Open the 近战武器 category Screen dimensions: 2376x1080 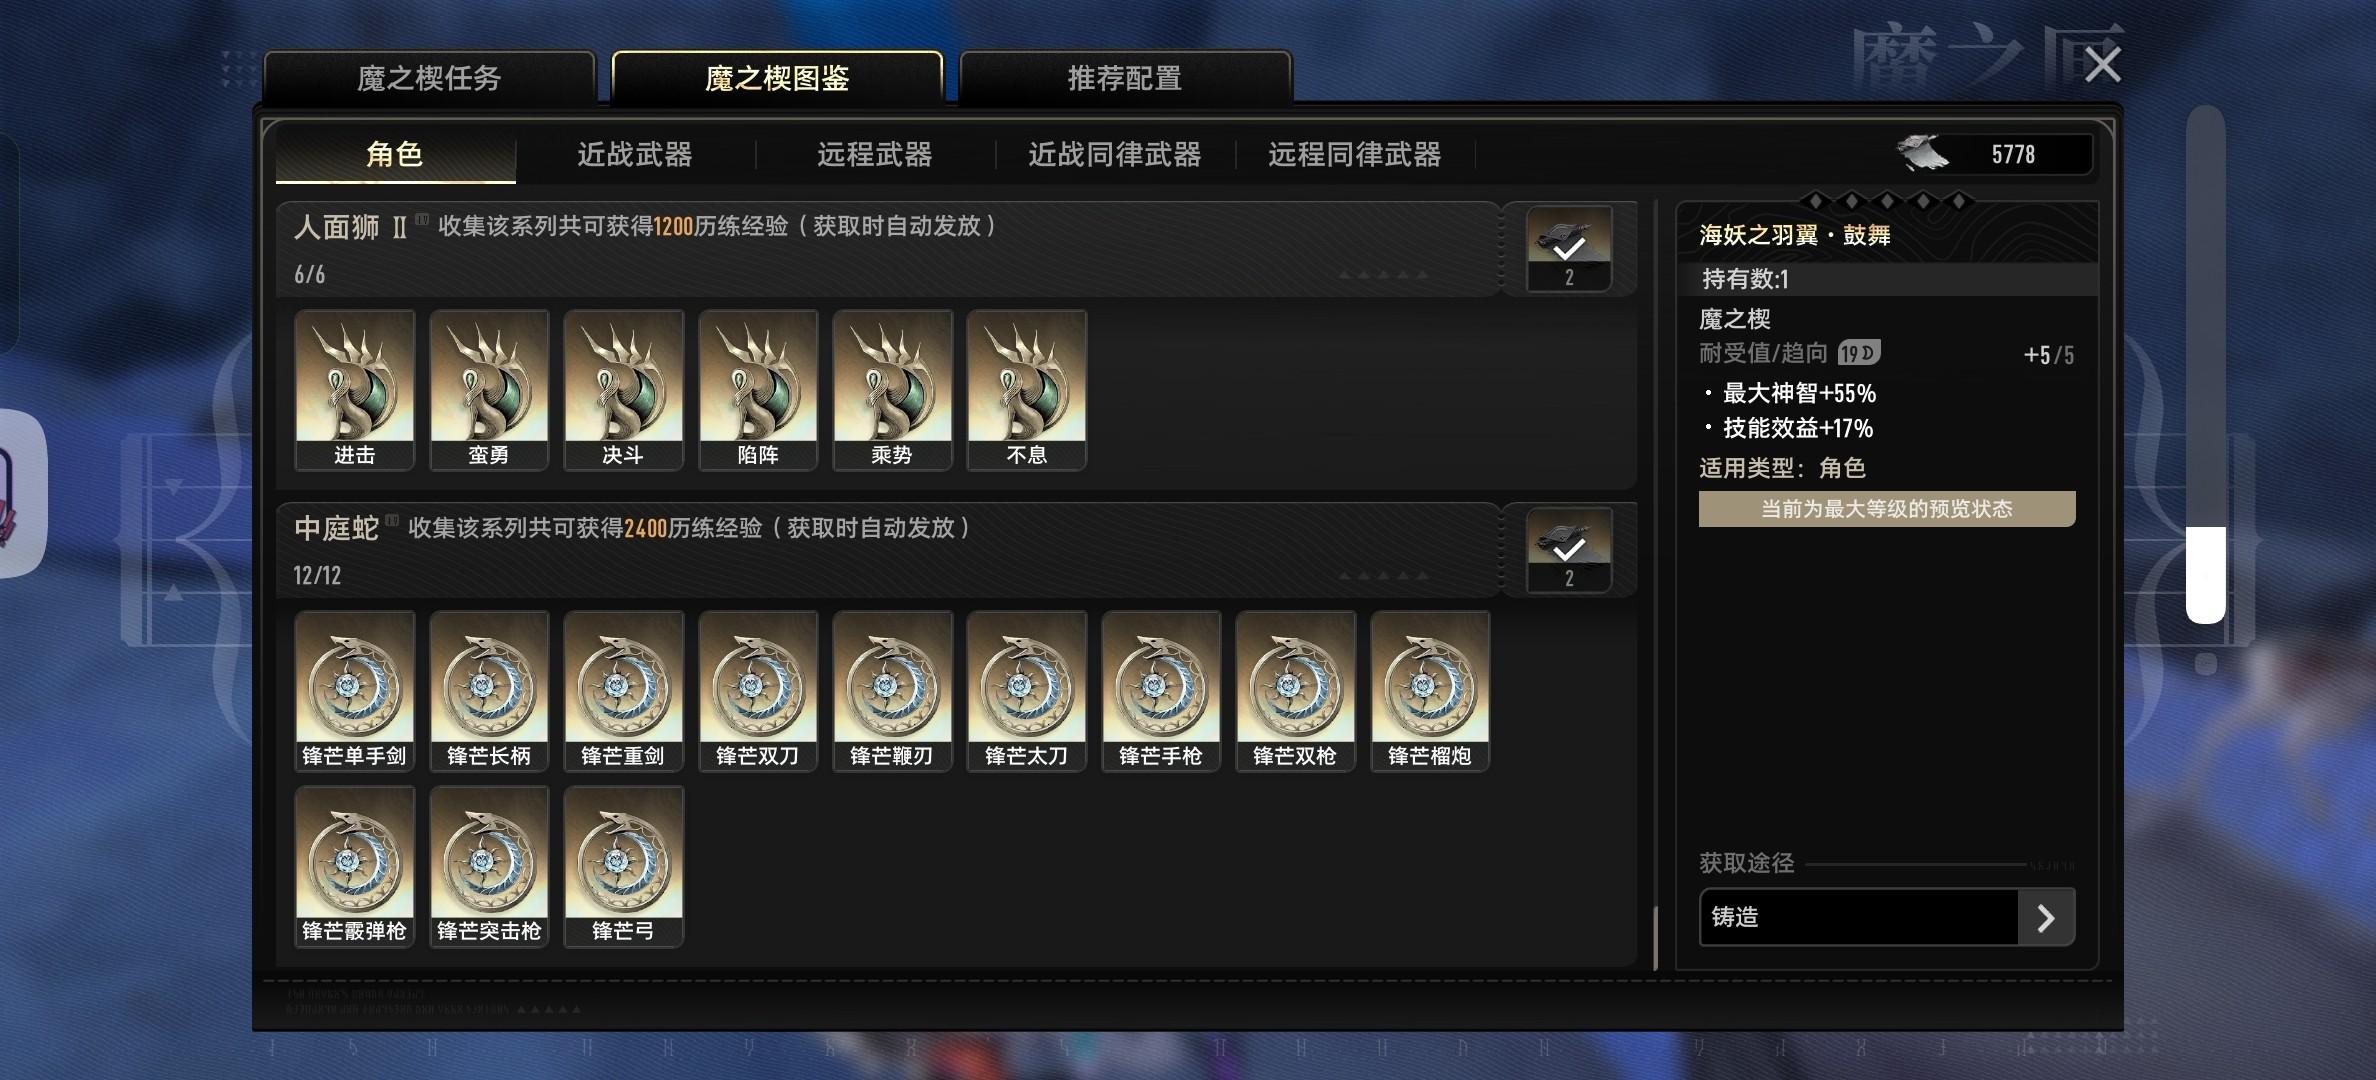[635, 154]
